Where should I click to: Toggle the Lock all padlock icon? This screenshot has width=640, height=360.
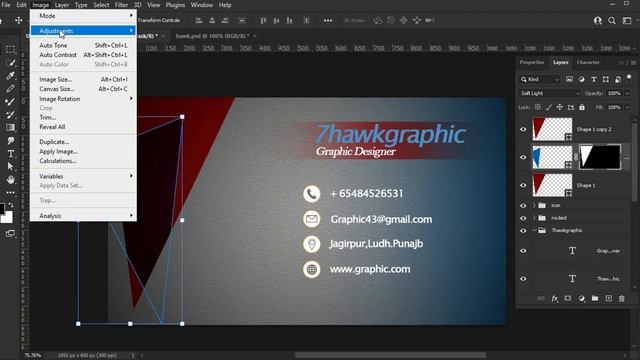tap(582, 107)
